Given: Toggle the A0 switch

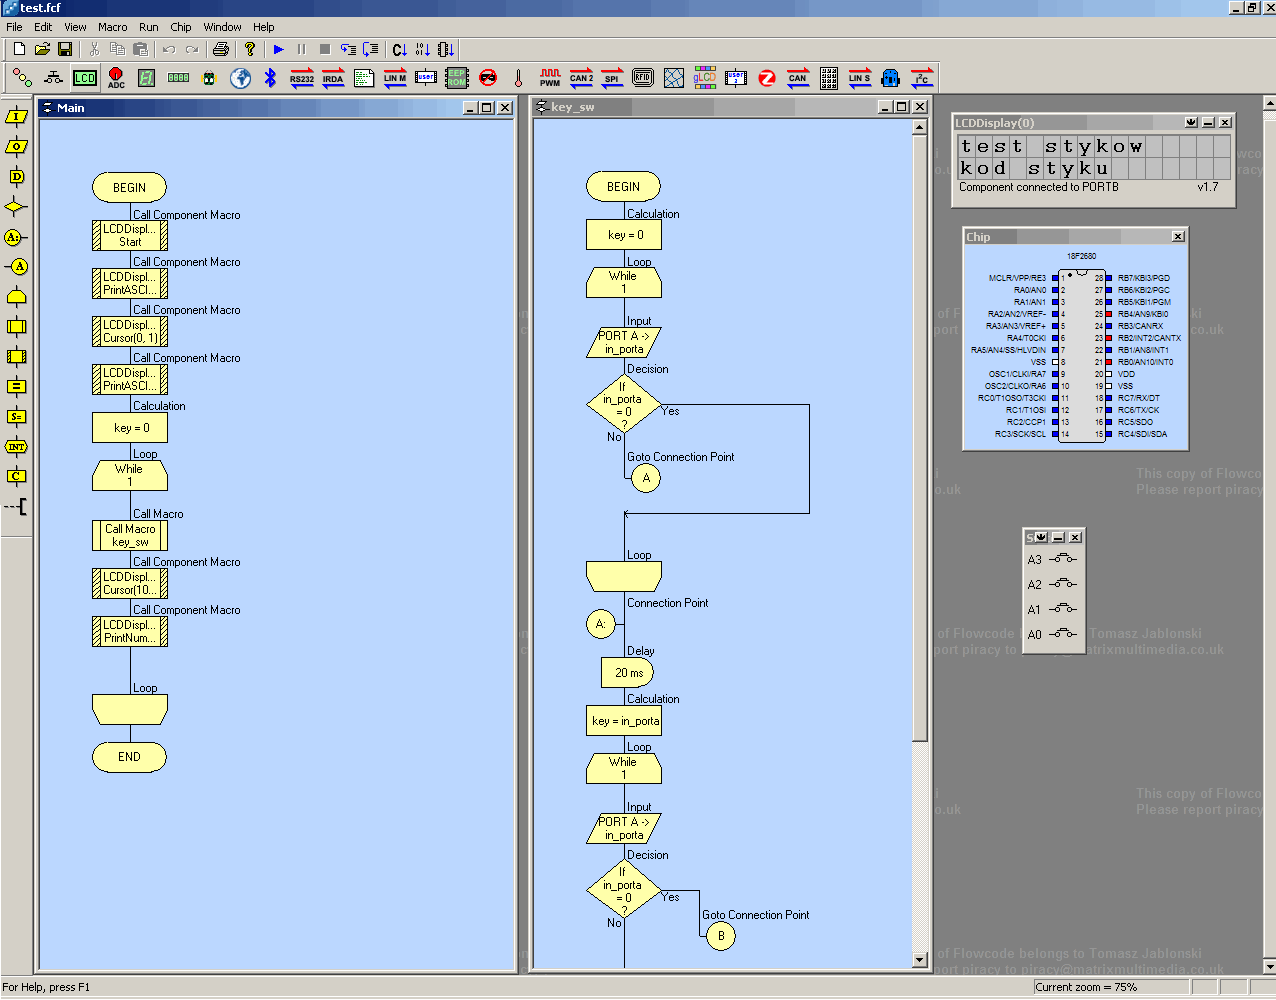Looking at the screenshot, I should coord(1063,634).
